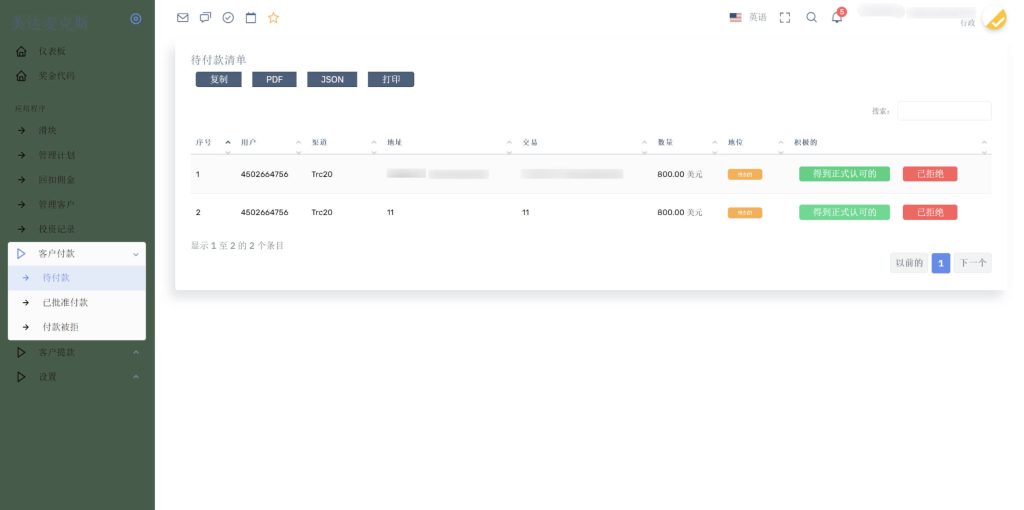This screenshot has height=510, width=1024.
Task: Click the star favorites icon
Action: 274,17
